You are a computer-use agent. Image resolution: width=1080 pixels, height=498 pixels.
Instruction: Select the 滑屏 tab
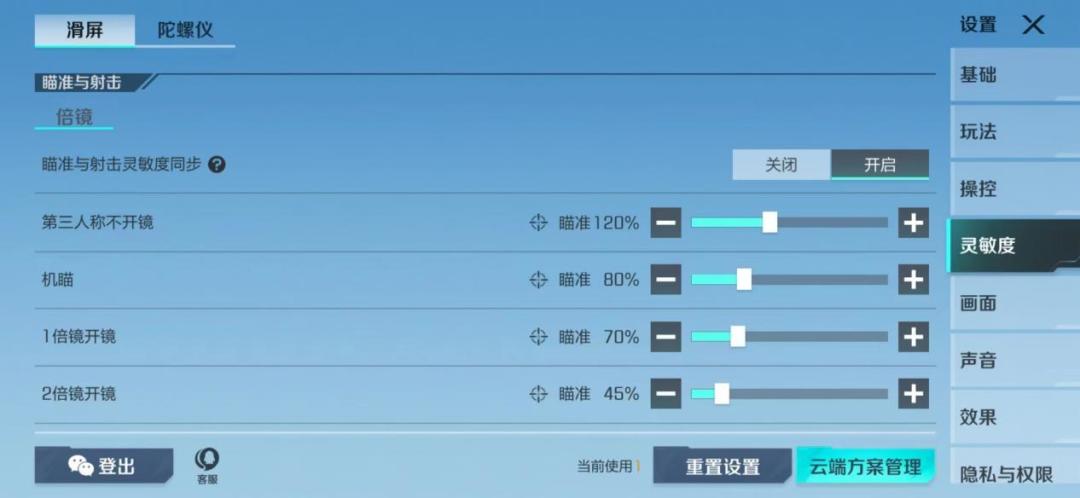click(x=84, y=30)
